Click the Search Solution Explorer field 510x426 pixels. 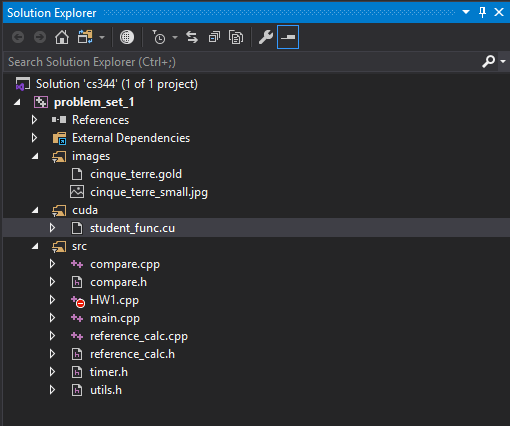(242, 62)
